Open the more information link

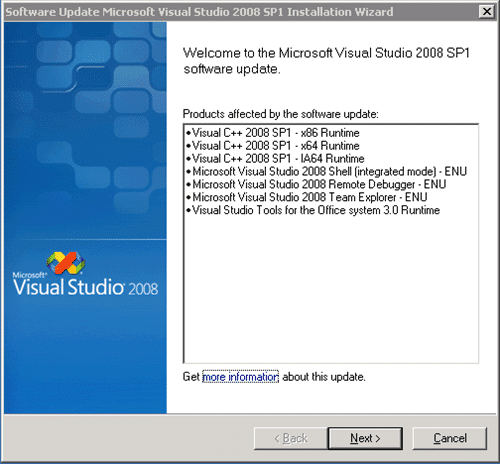tap(240, 377)
